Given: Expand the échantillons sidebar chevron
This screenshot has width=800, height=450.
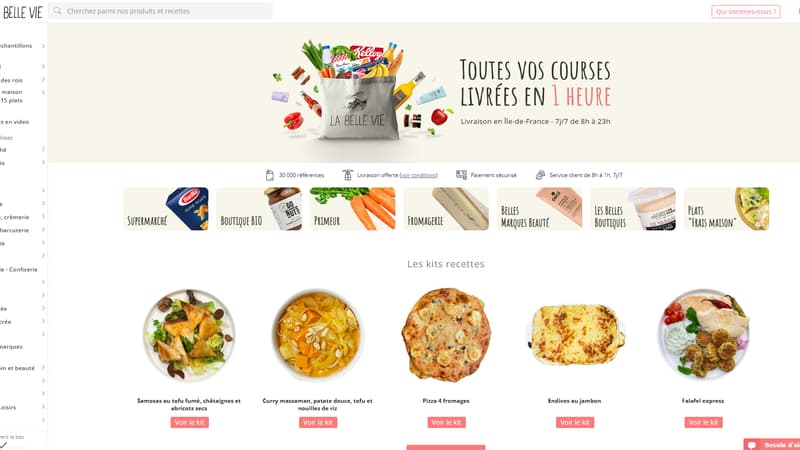Looking at the screenshot, I should [x=43, y=46].
